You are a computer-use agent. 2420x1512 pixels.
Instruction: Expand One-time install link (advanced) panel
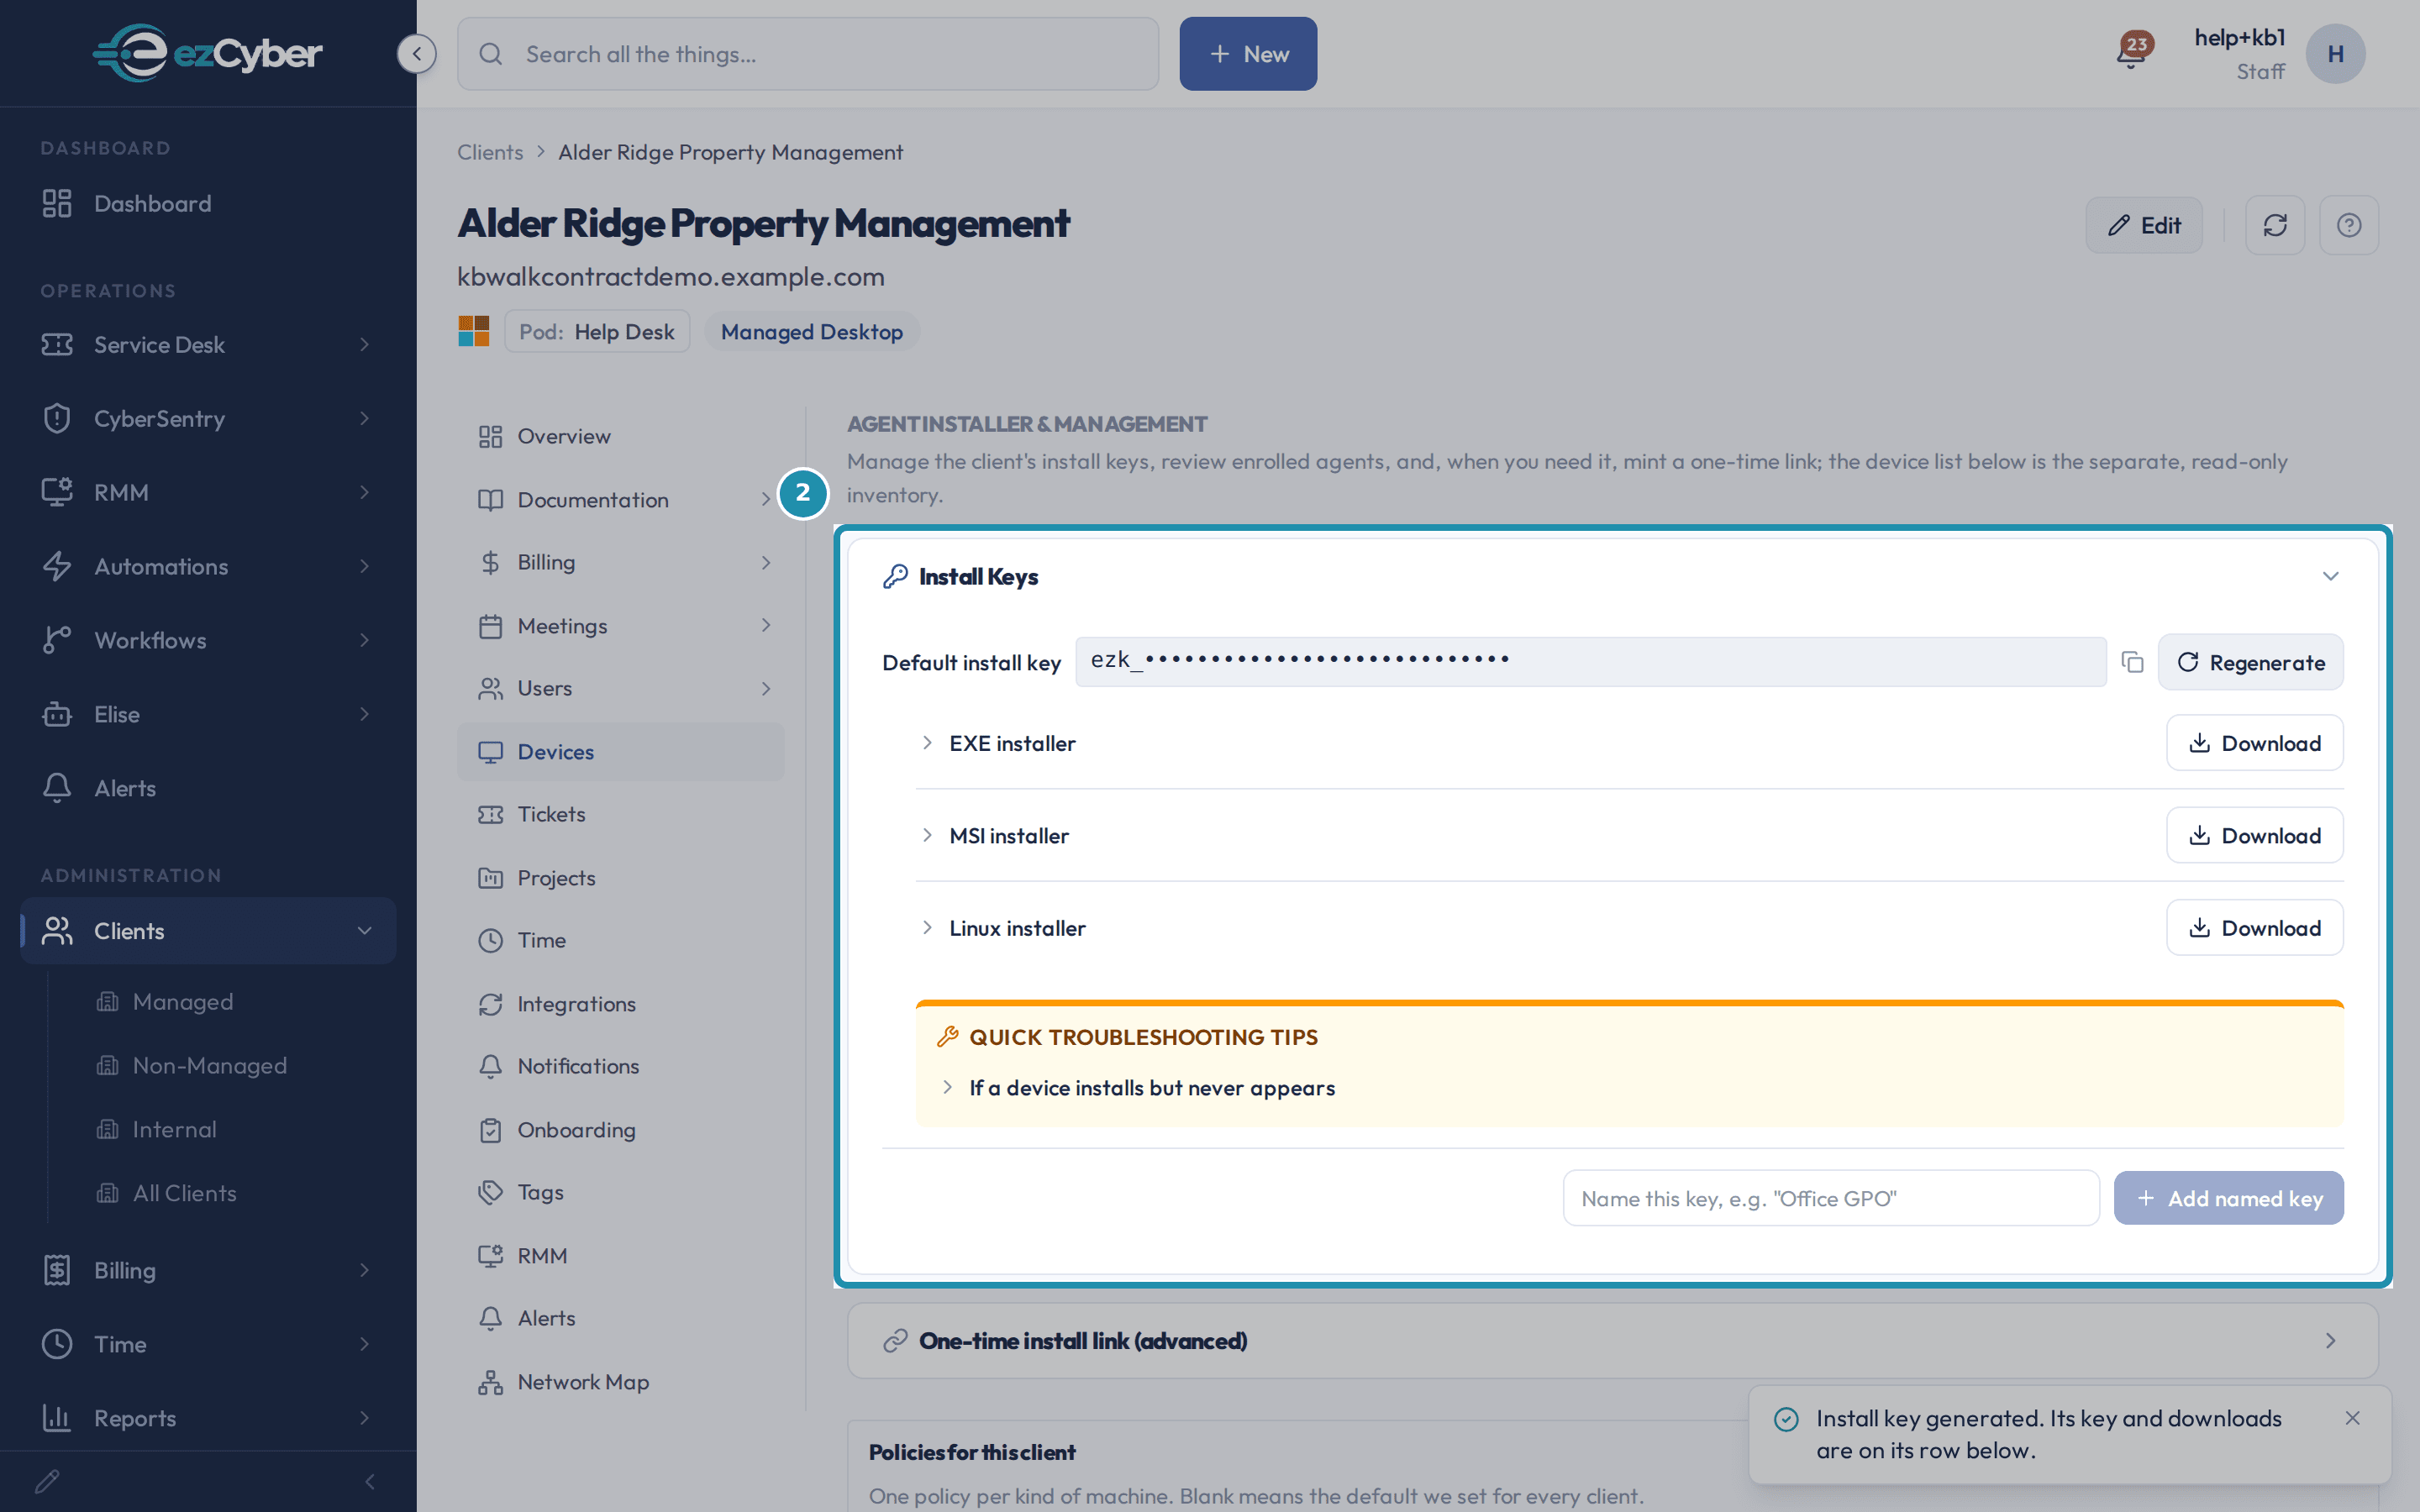pyautogui.click(x=1612, y=1340)
